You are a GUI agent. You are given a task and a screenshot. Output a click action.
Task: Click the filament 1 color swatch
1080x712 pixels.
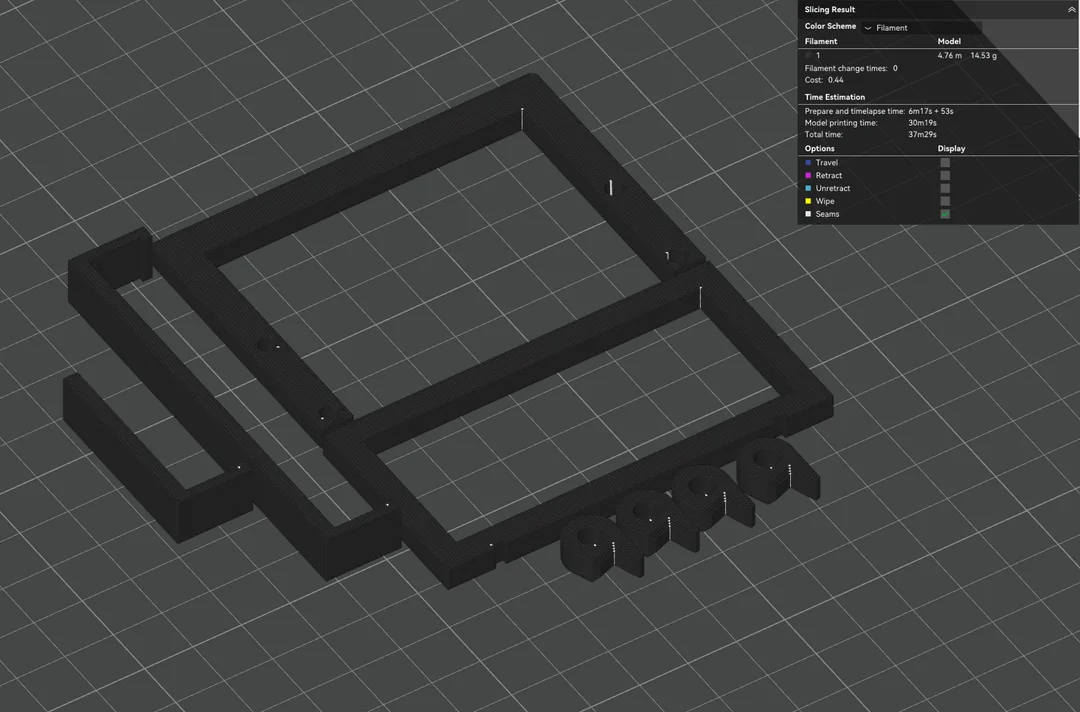point(808,55)
